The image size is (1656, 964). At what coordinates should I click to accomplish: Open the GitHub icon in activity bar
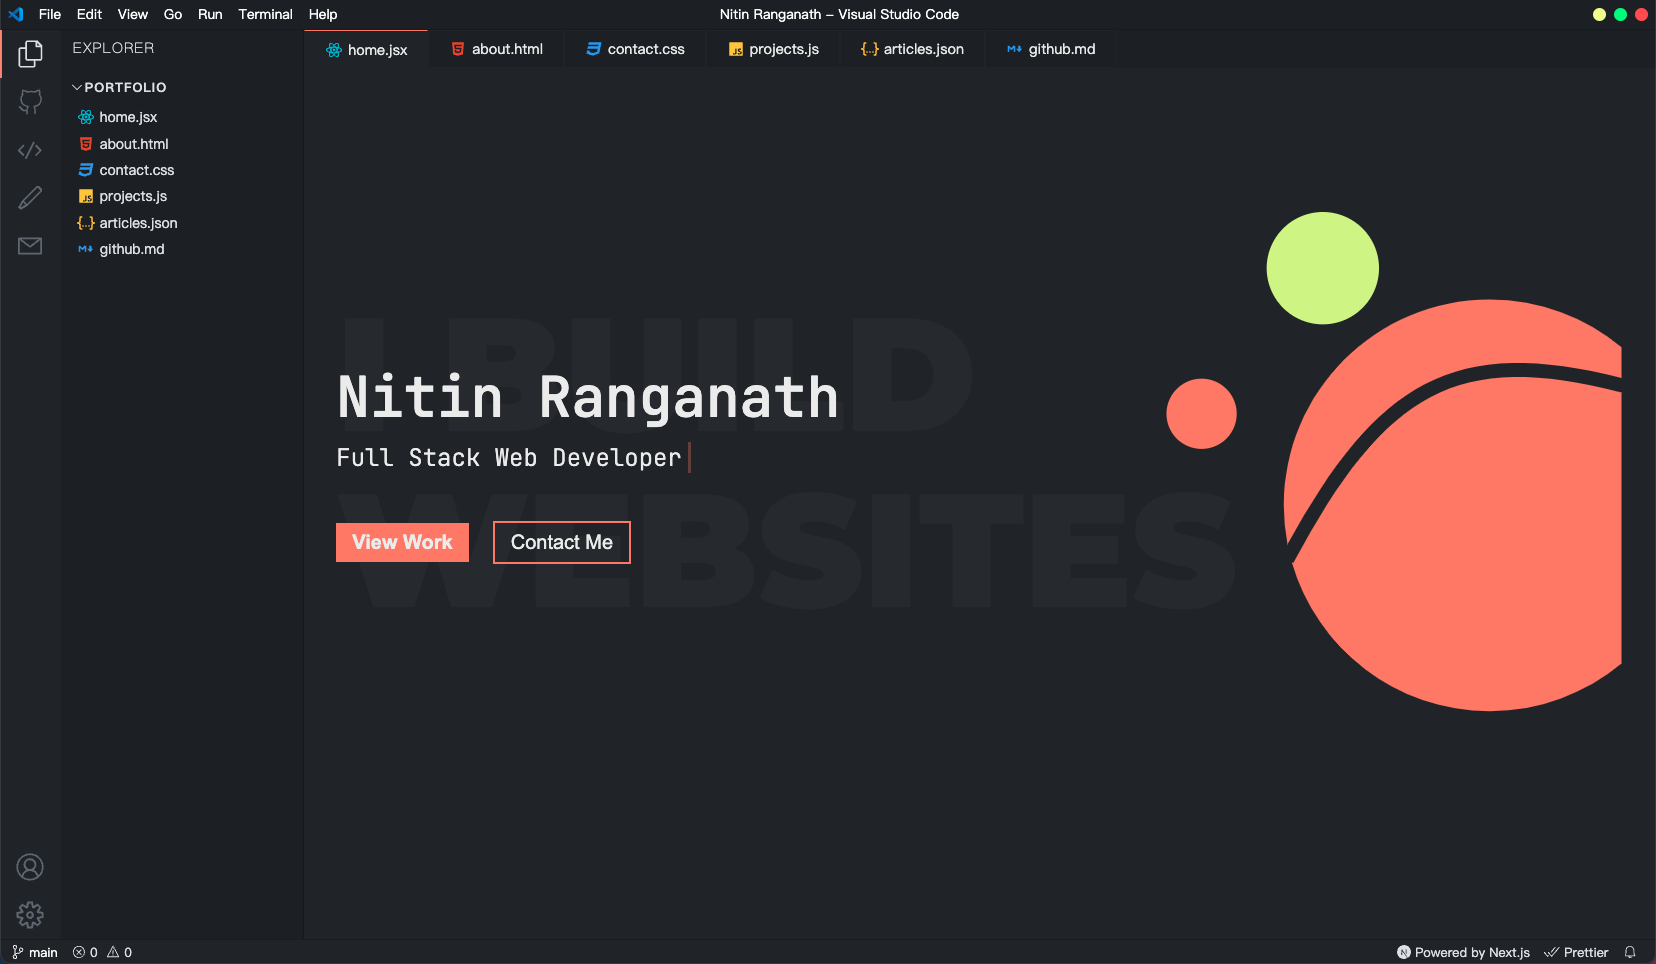(30, 102)
